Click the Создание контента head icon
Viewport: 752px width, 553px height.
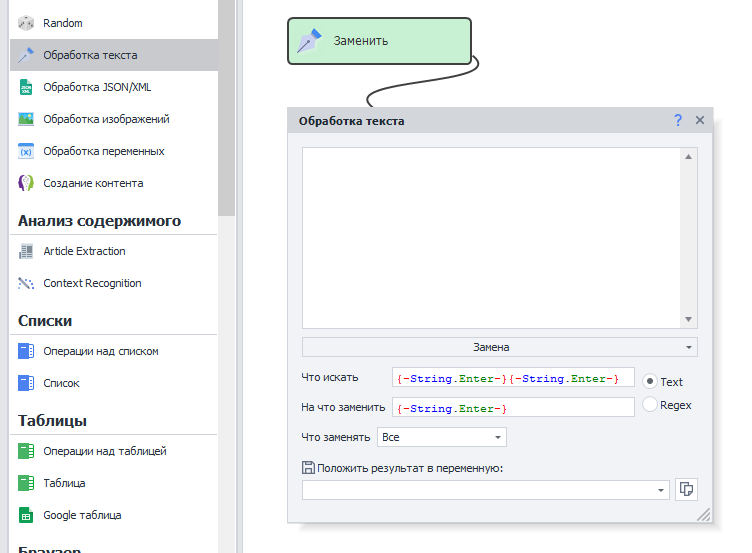point(26,183)
